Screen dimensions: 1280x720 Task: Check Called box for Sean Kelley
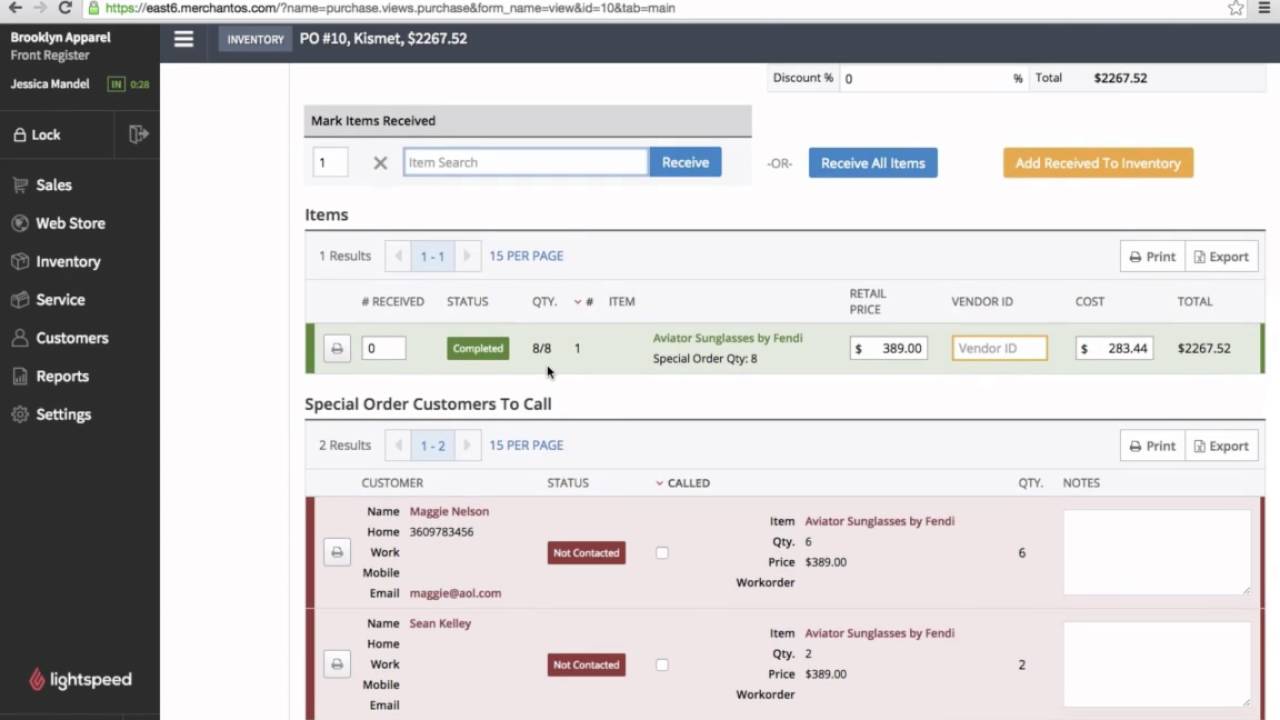point(662,664)
